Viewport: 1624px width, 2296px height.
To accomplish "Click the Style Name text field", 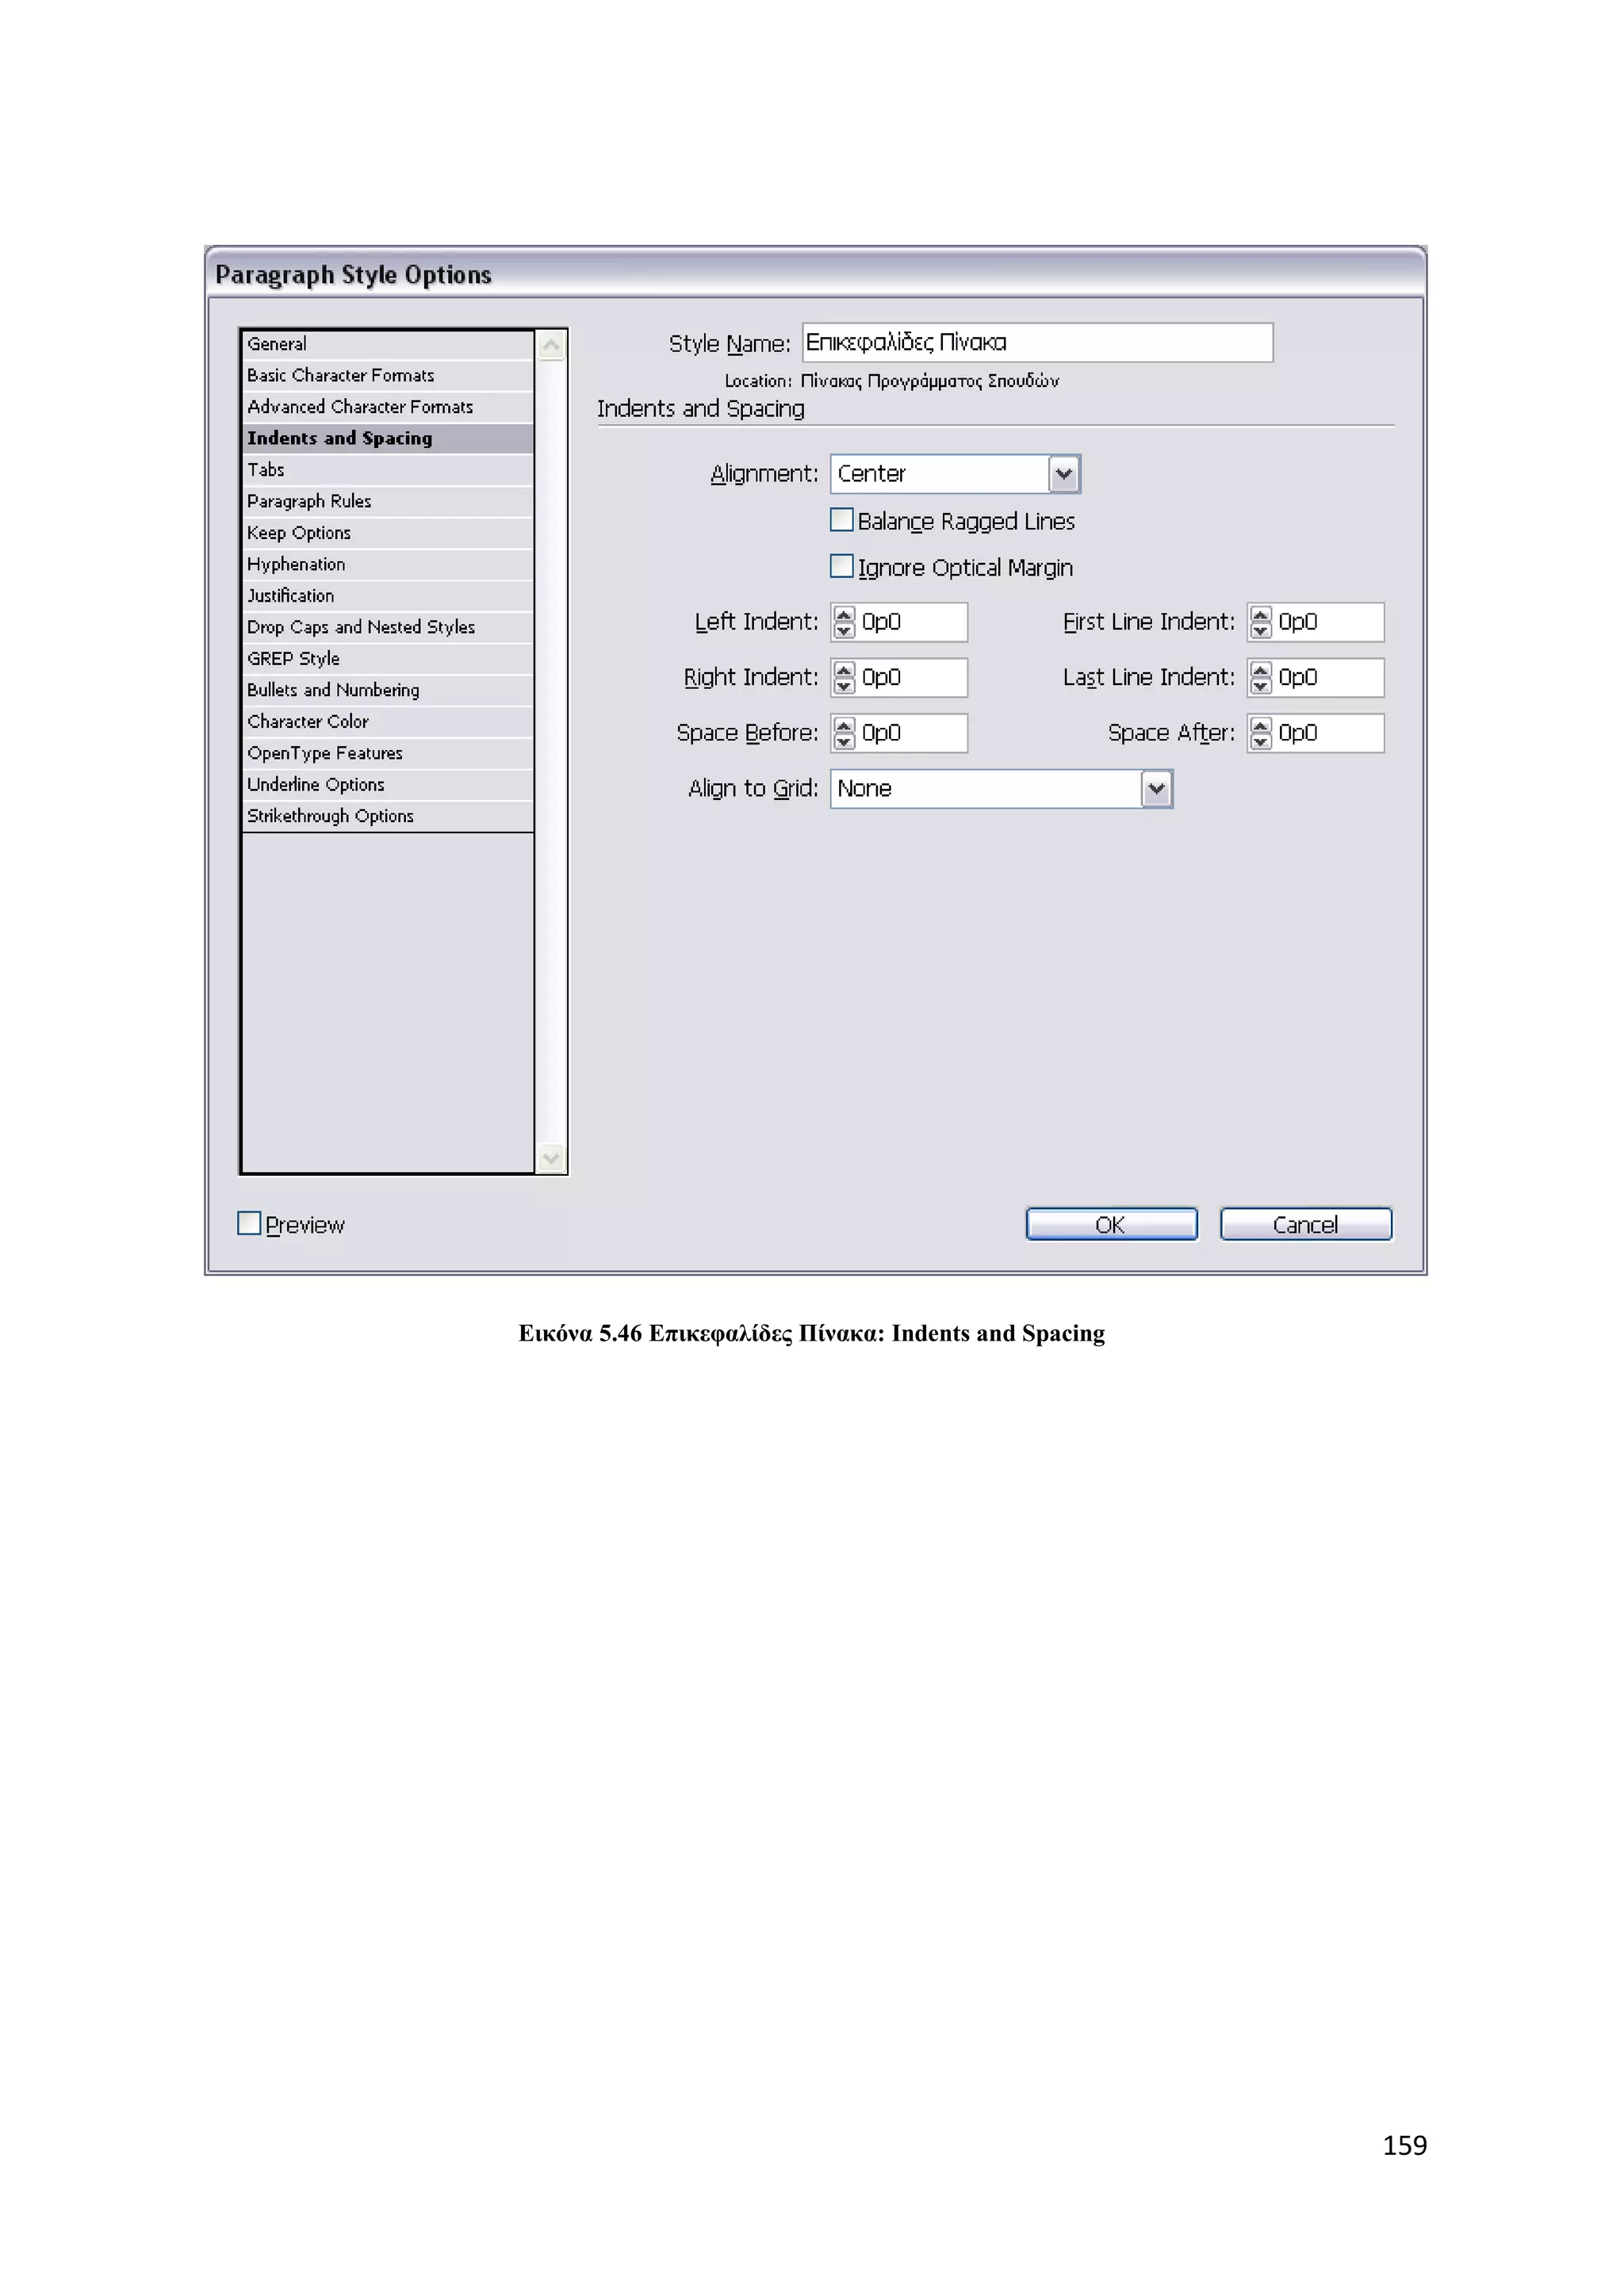I will pyautogui.click(x=1036, y=343).
